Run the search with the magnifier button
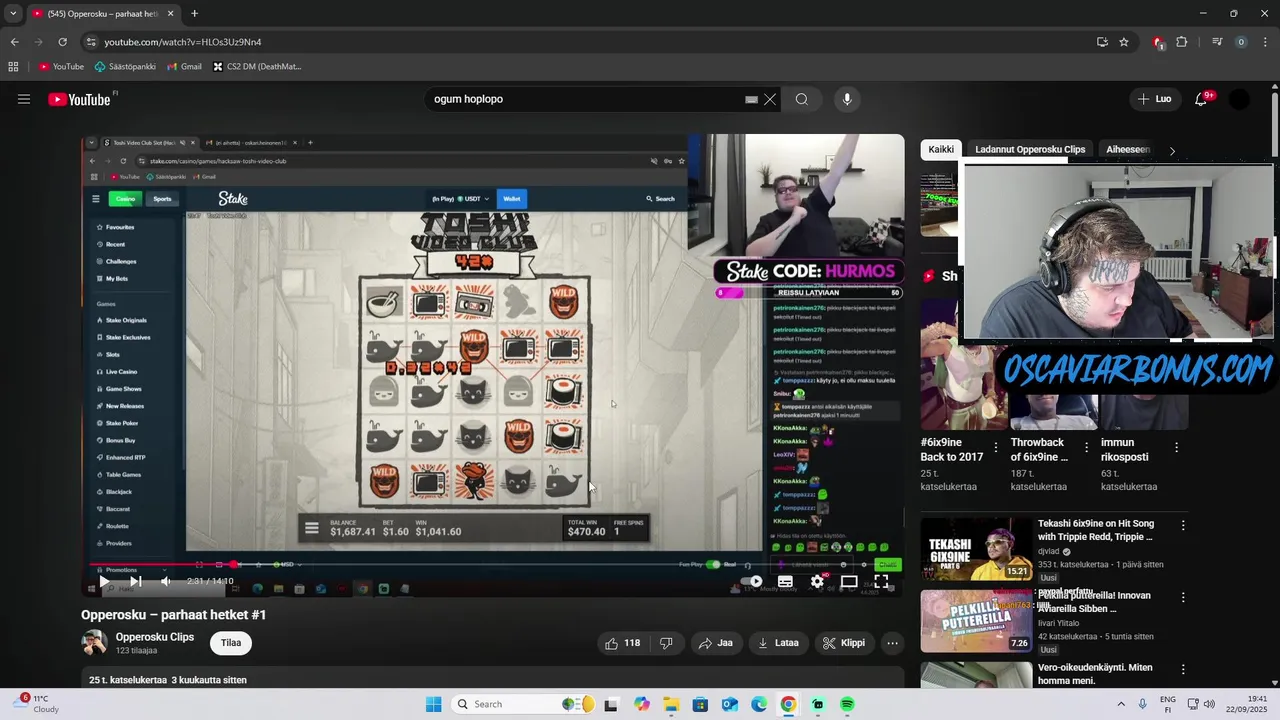The height and width of the screenshot is (720, 1280). 802,99
